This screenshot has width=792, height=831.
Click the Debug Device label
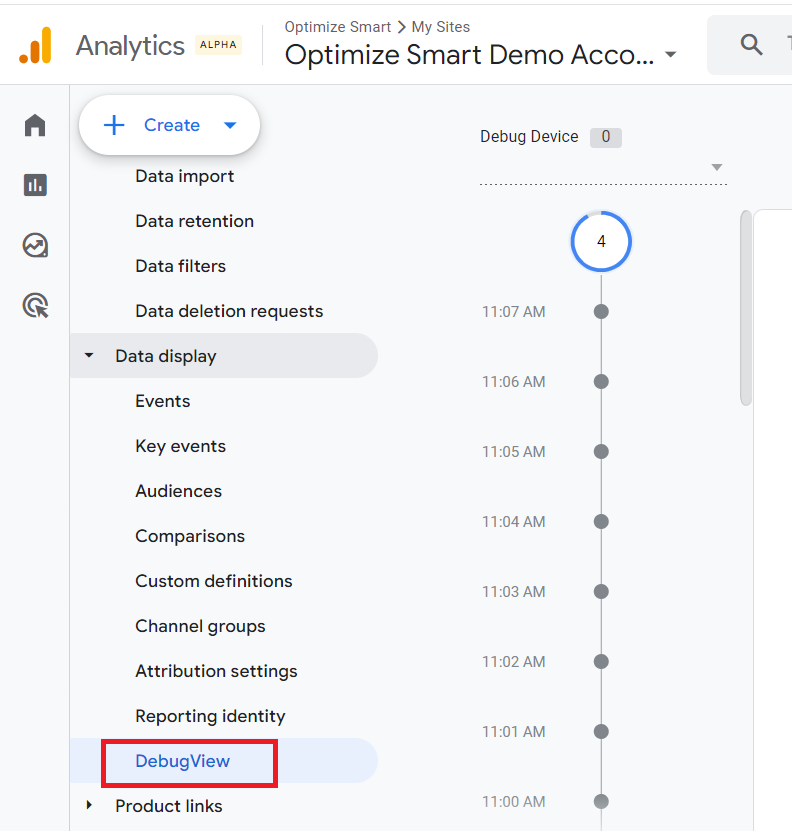tap(529, 137)
